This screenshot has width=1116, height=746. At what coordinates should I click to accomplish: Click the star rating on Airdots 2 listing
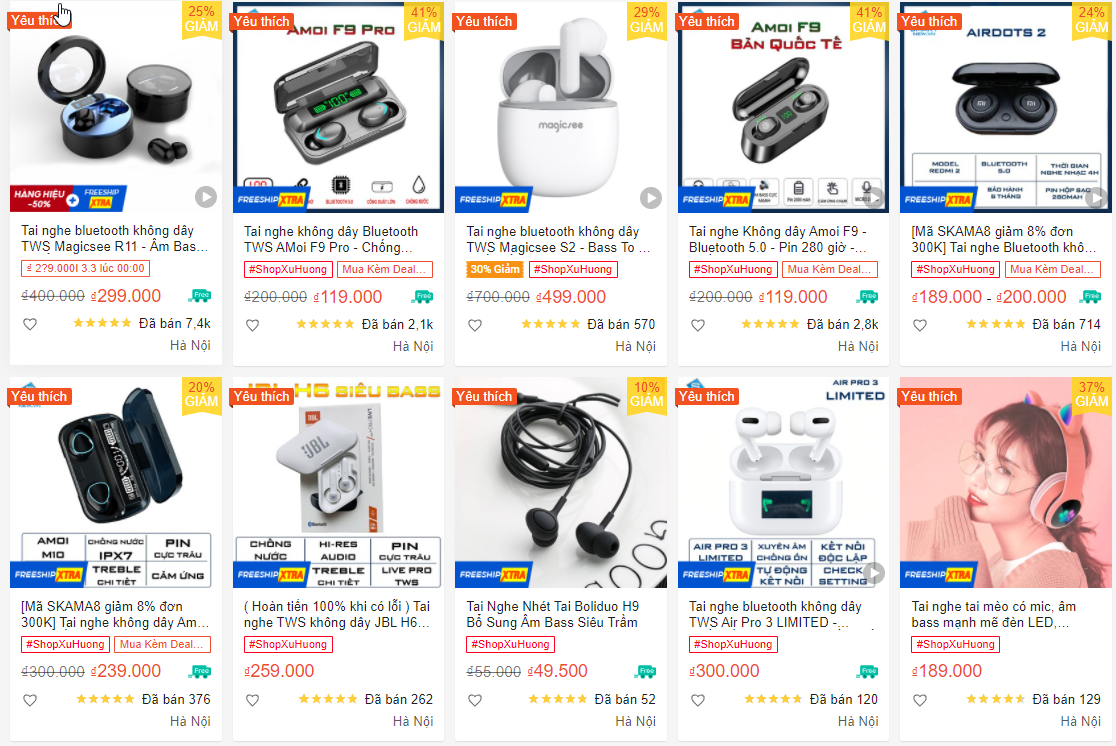click(995, 324)
